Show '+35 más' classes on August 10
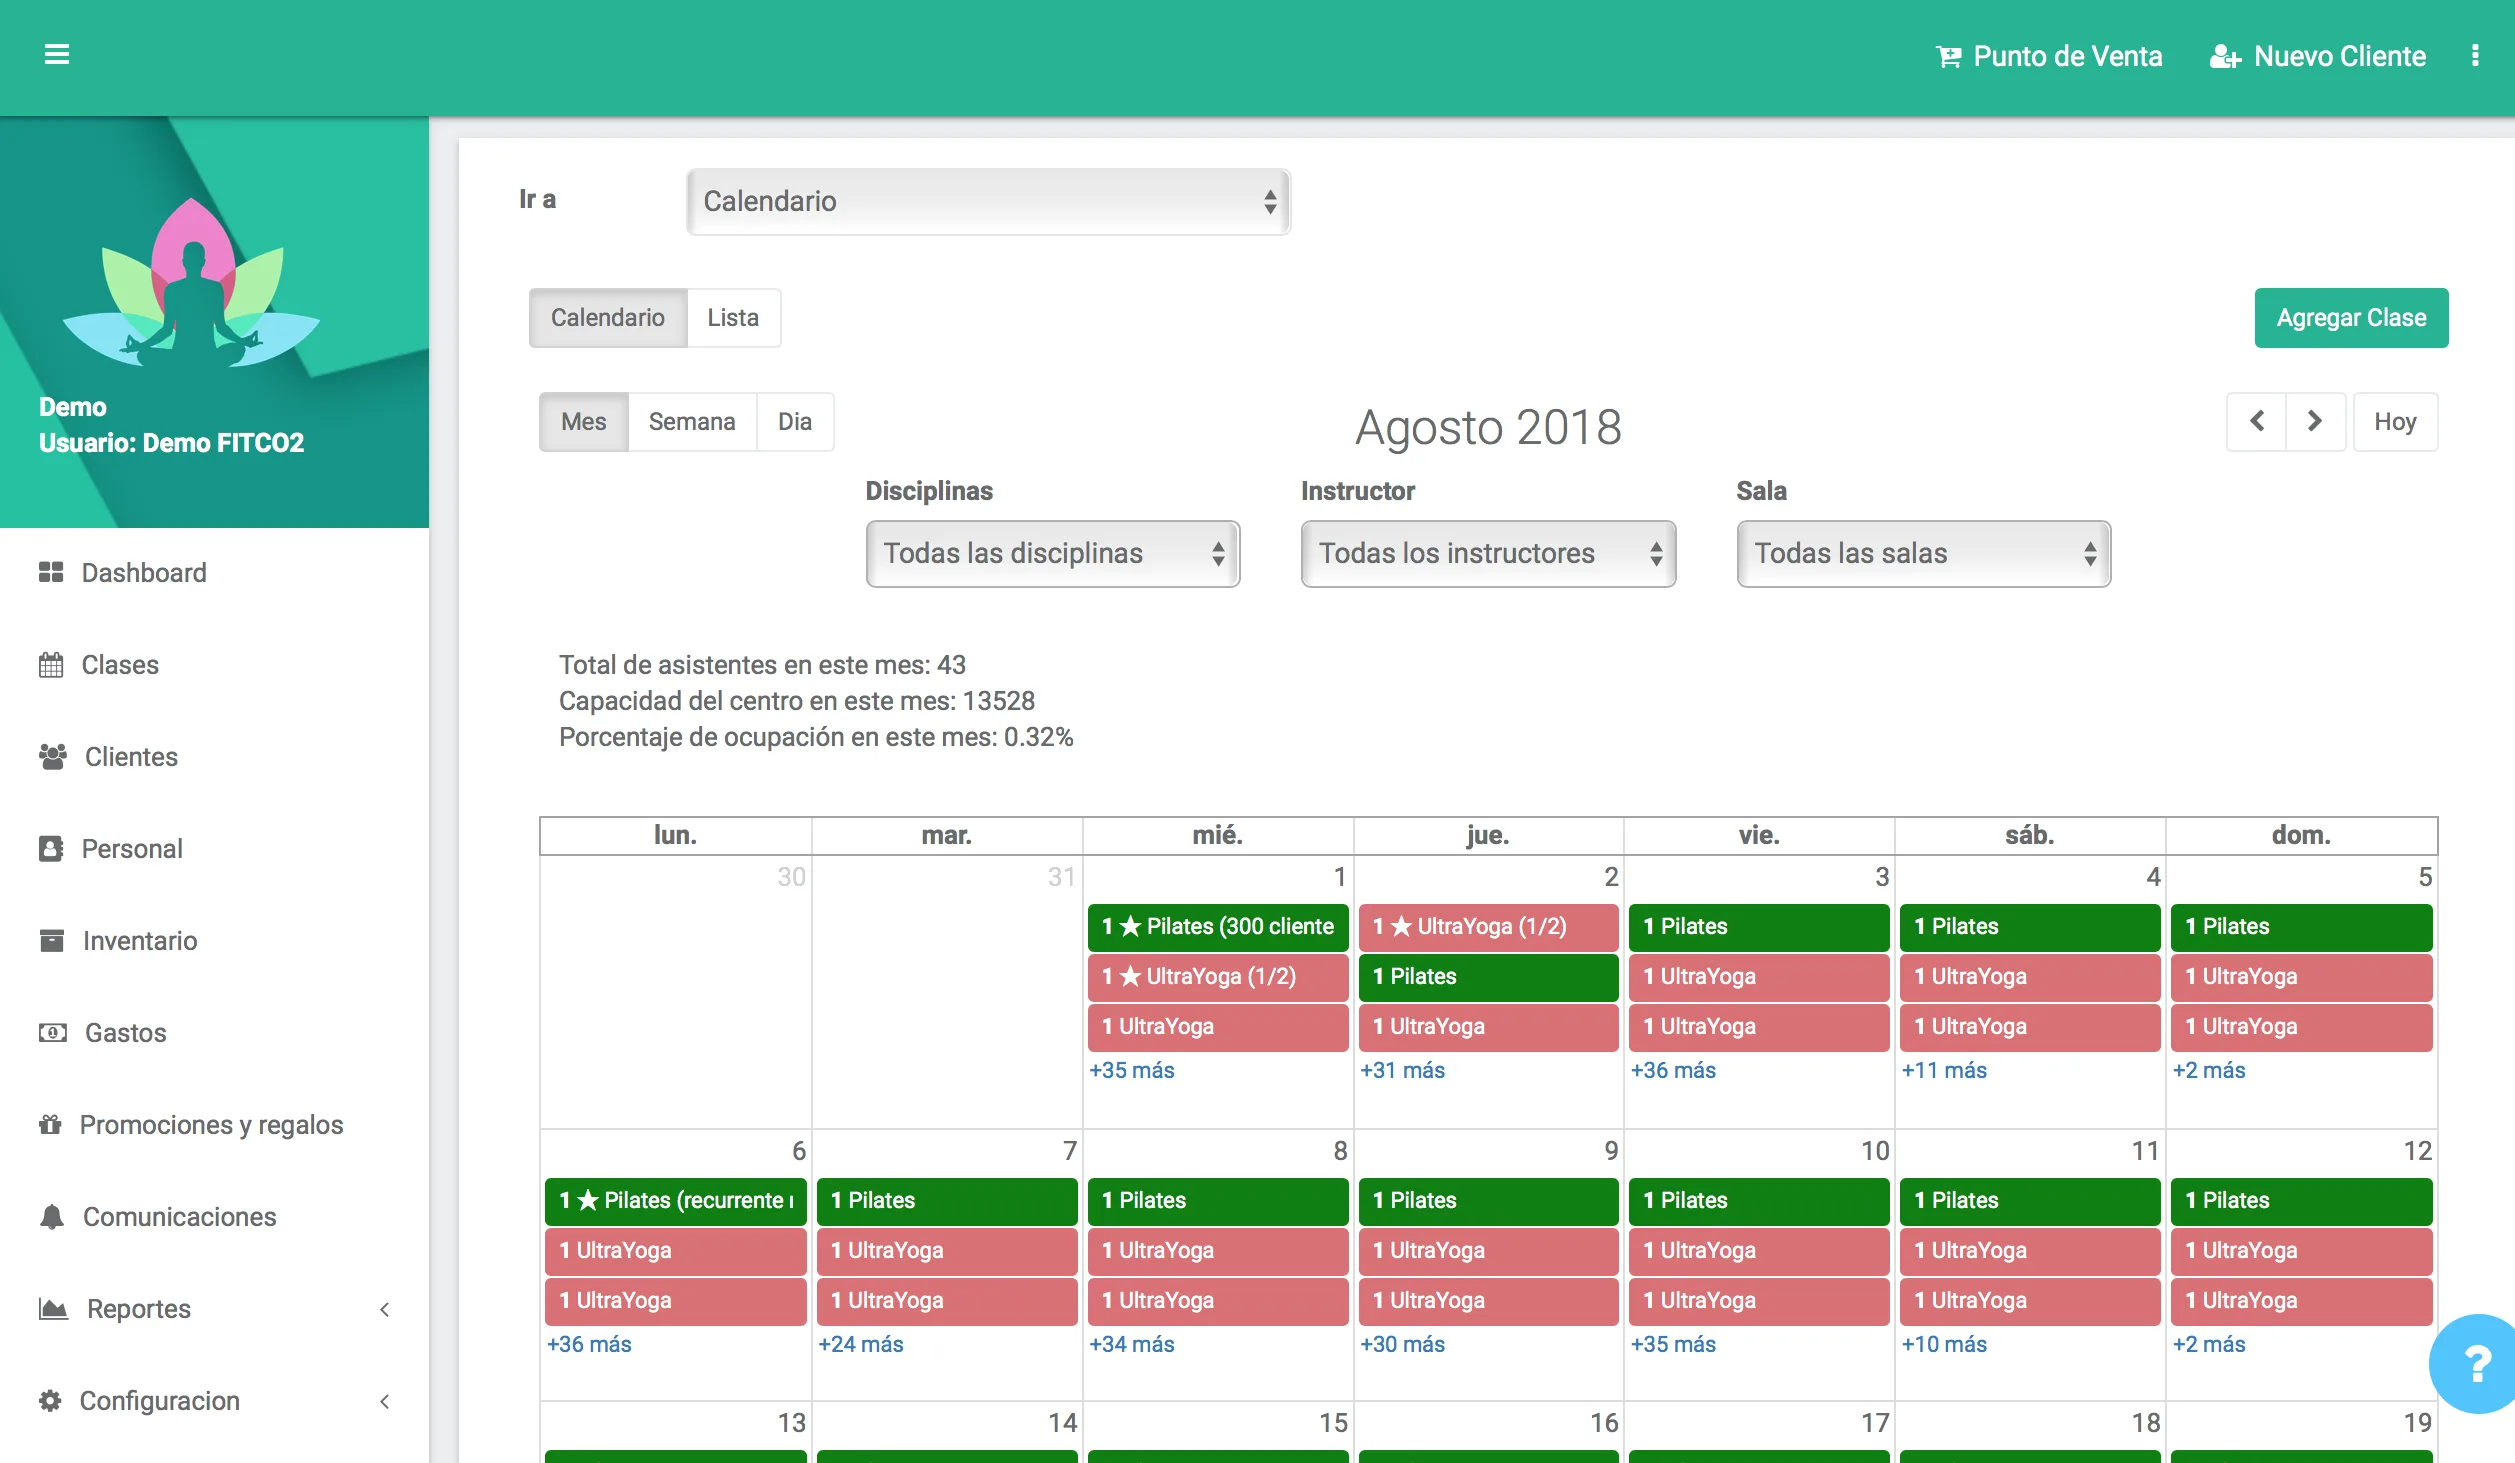2515x1463 pixels. pyautogui.click(x=1673, y=1344)
